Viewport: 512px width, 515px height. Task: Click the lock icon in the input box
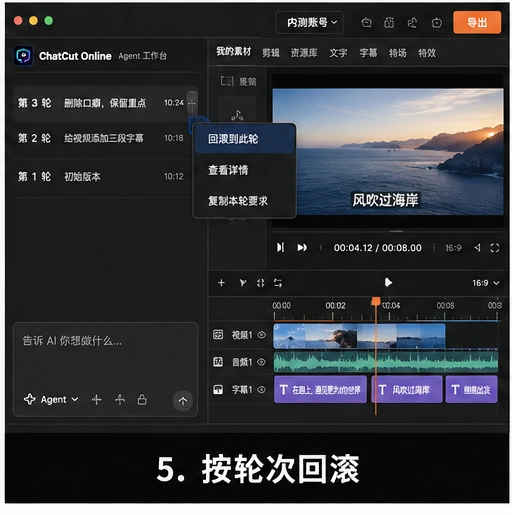(142, 399)
